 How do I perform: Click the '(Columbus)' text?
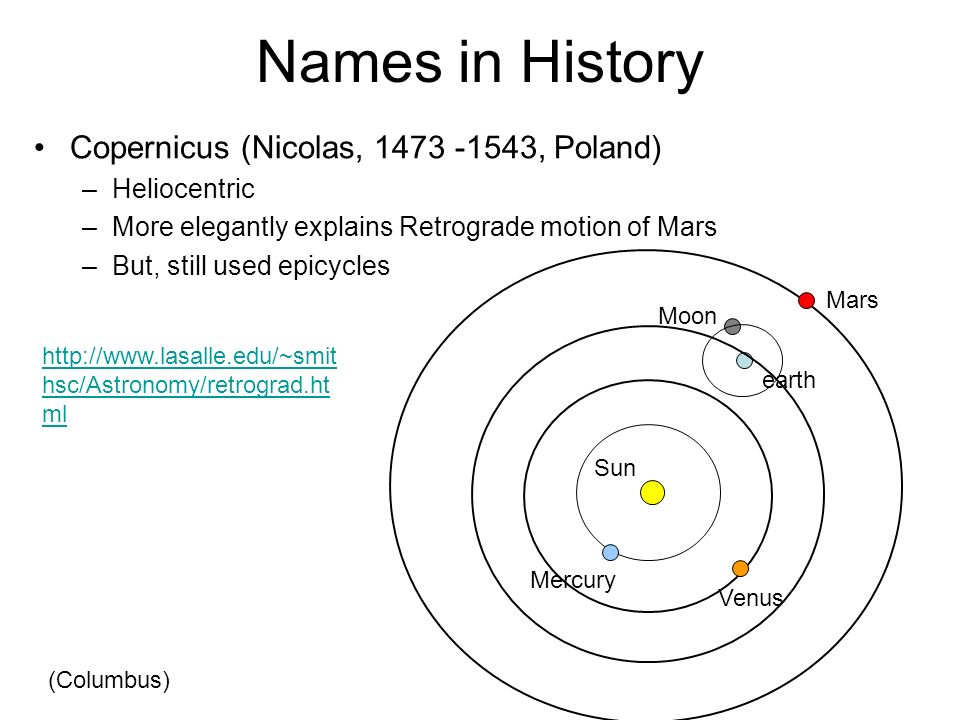109,680
